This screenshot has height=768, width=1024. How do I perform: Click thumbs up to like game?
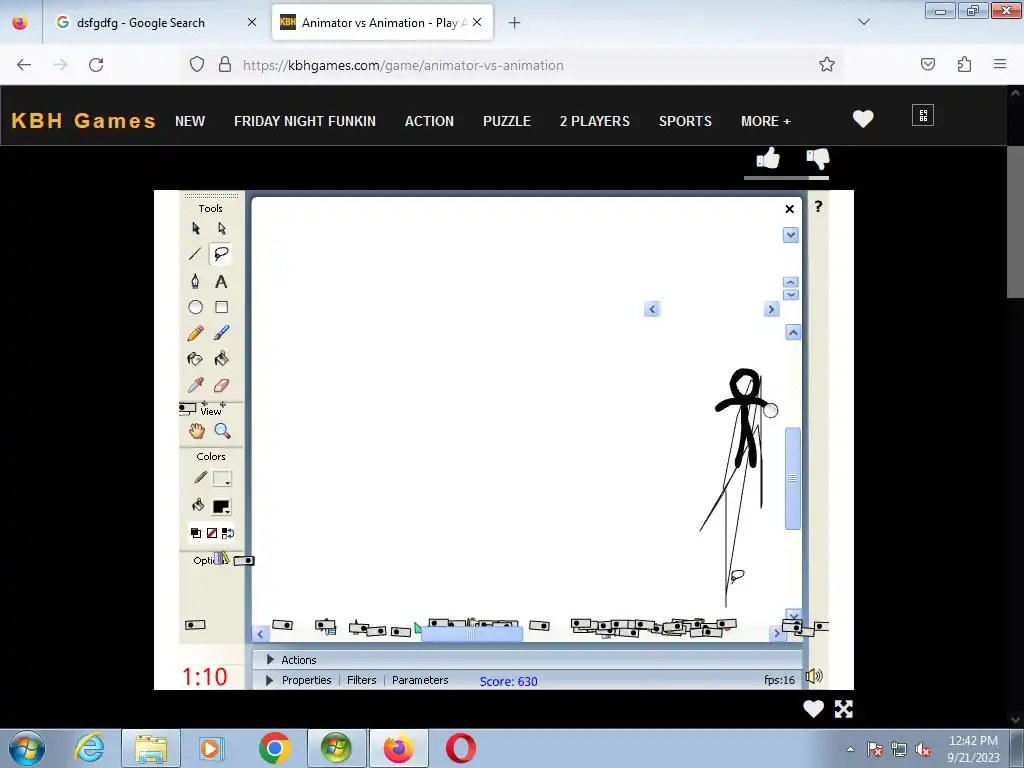click(x=768, y=158)
